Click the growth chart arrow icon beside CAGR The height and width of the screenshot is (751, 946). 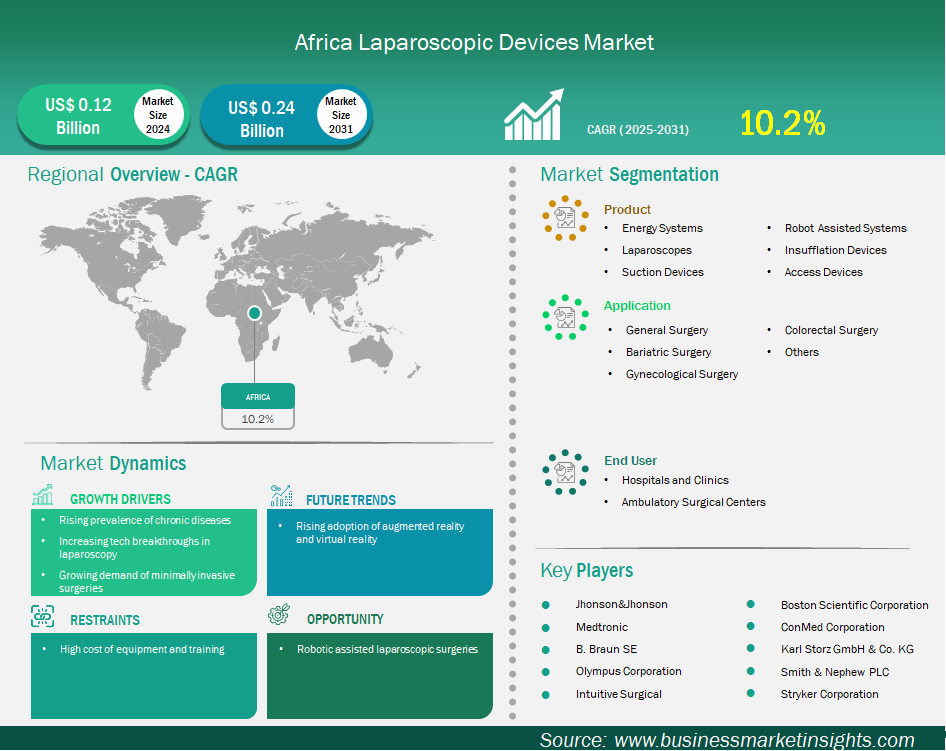534,115
